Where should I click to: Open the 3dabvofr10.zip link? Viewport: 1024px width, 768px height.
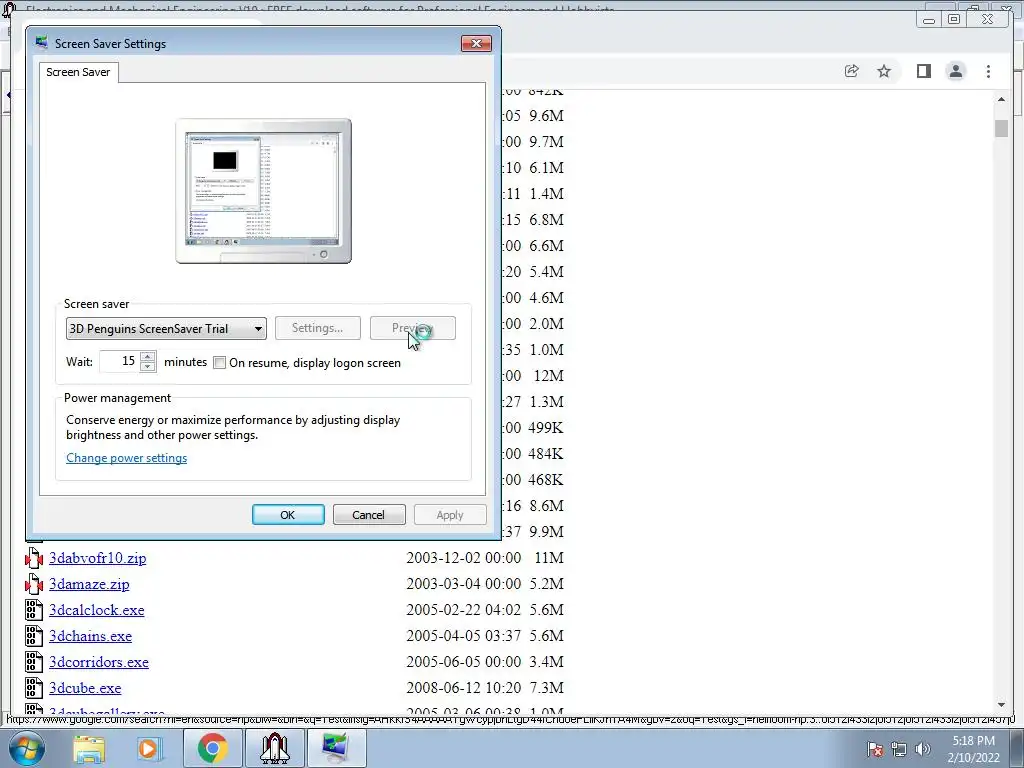pyautogui.click(x=98, y=558)
